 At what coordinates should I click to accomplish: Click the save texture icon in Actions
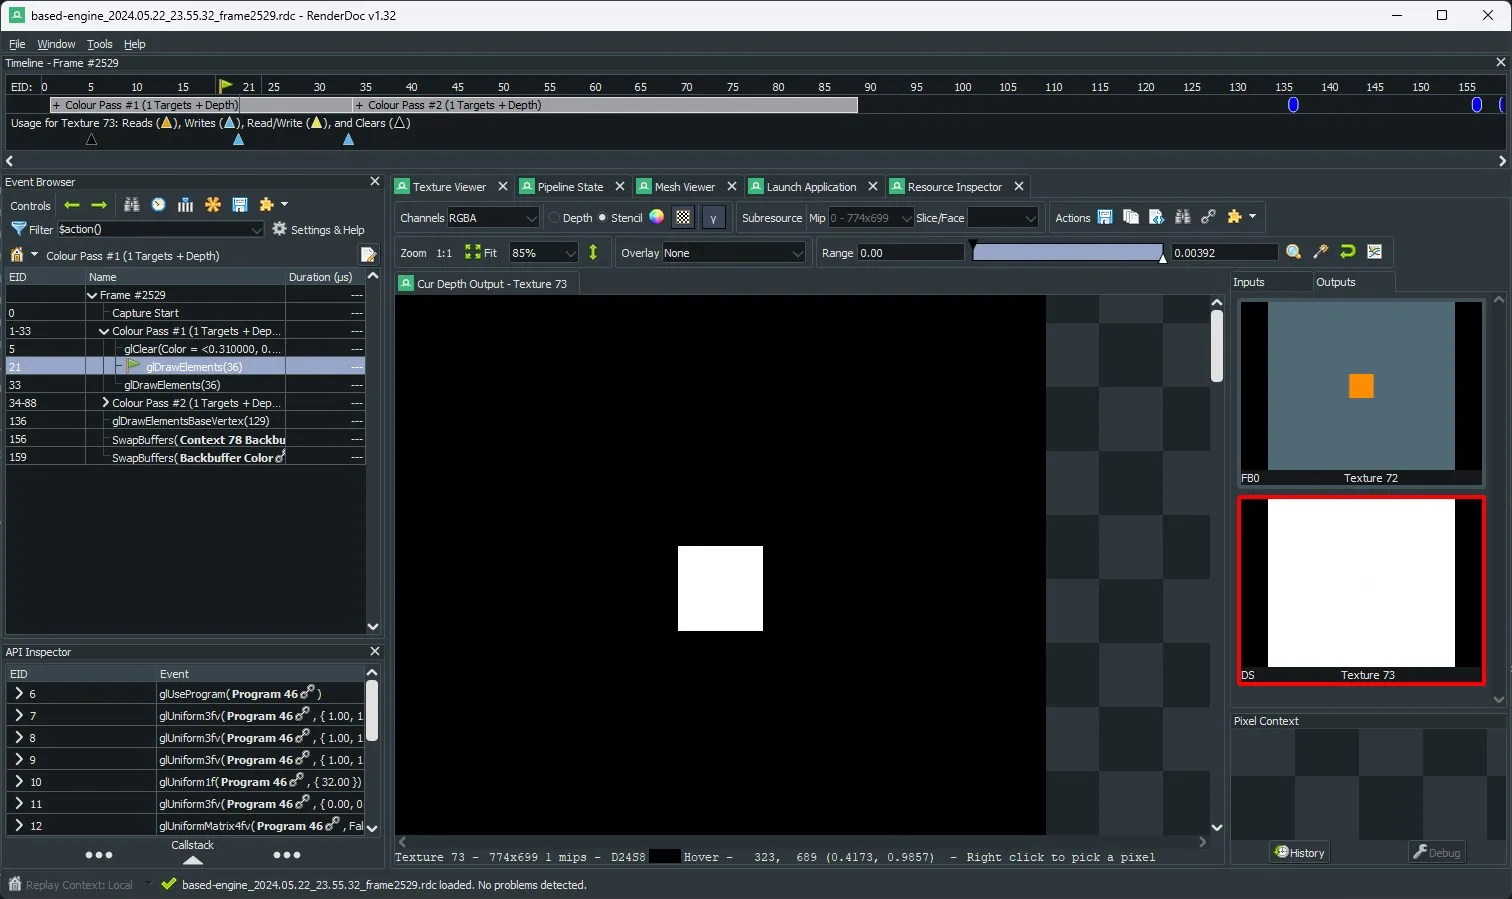[x=1105, y=217]
